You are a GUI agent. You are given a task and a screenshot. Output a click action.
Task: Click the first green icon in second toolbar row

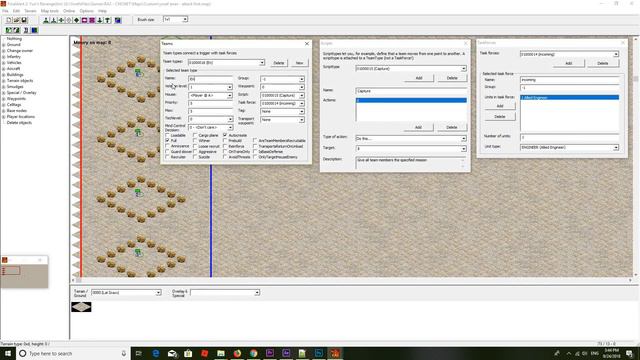(9, 30)
